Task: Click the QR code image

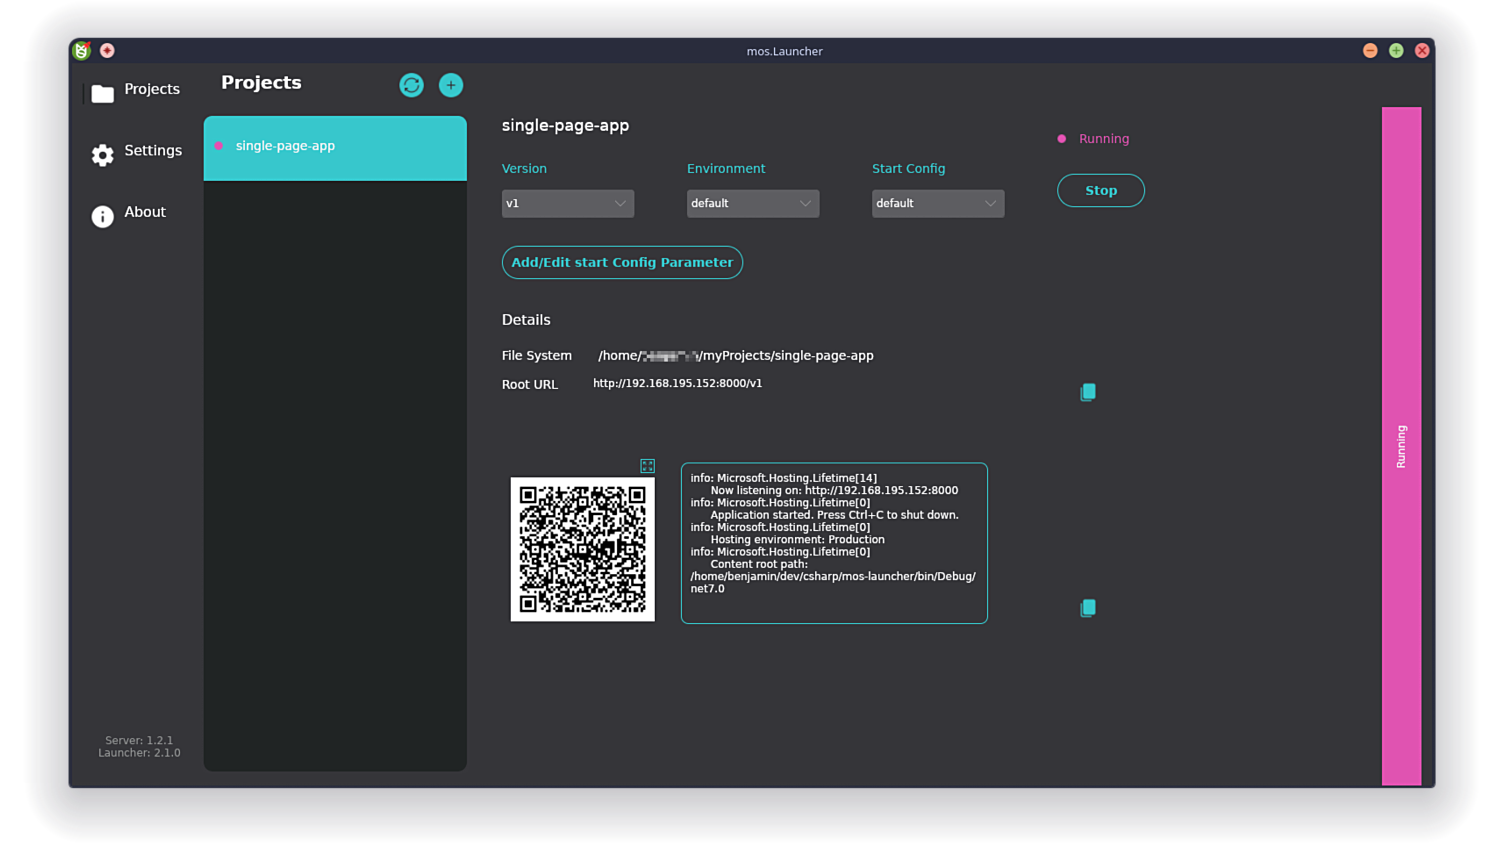Action: [582, 548]
